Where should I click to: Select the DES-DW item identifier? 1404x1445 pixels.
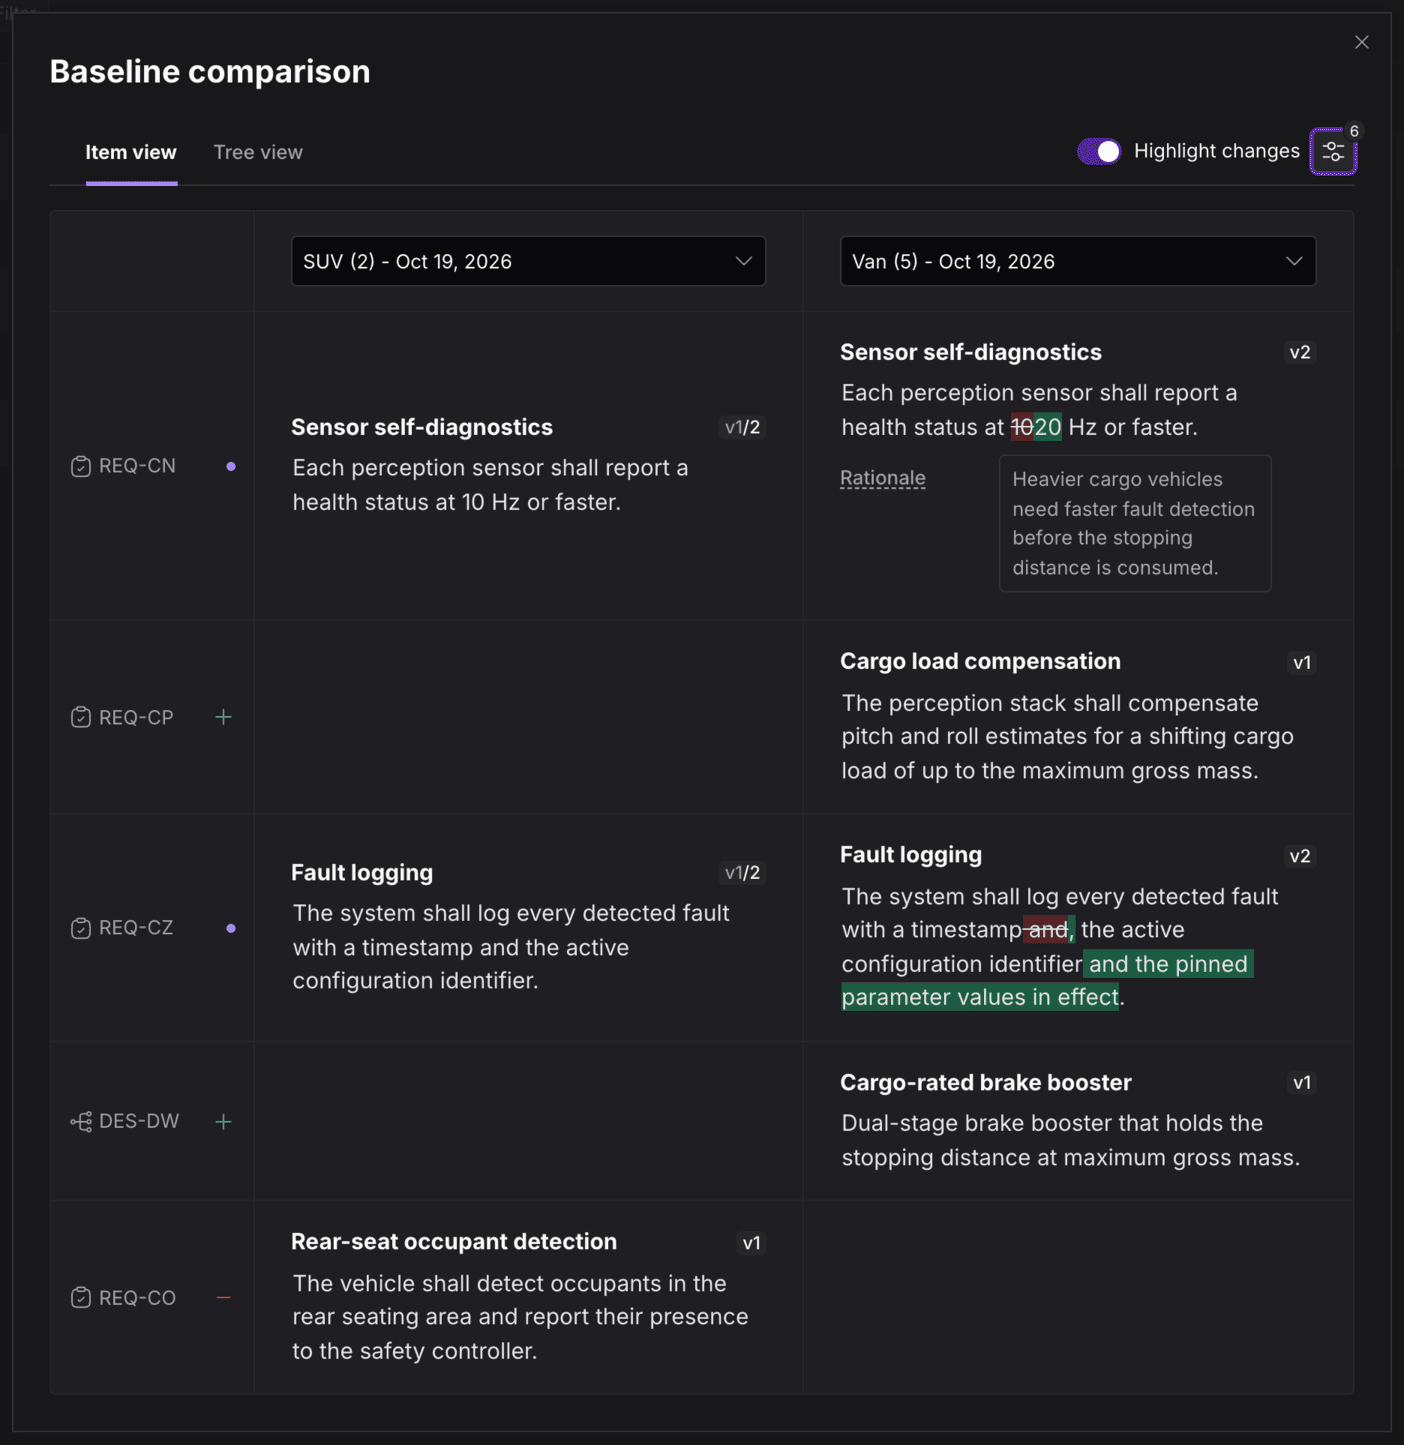tap(139, 1122)
